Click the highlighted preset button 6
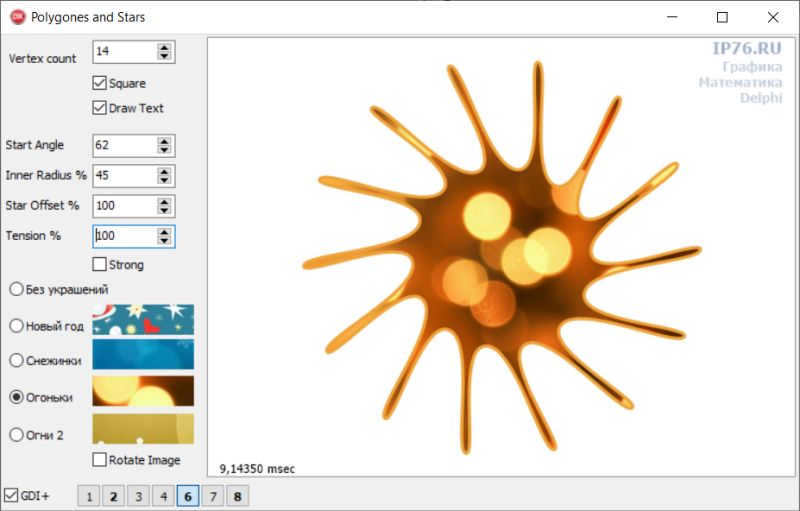800x511 pixels. click(x=188, y=496)
